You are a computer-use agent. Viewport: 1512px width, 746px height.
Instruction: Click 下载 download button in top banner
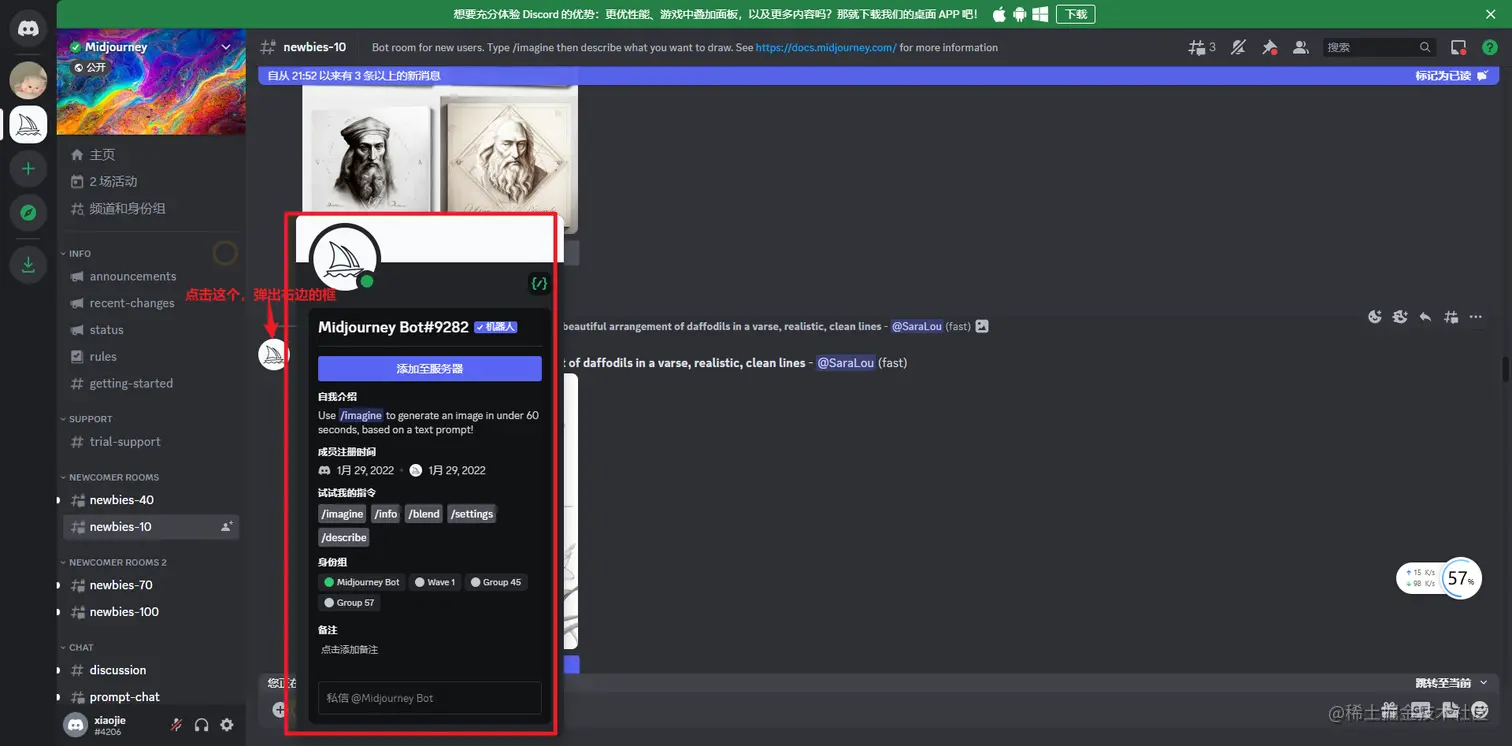[x=1076, y=14]
